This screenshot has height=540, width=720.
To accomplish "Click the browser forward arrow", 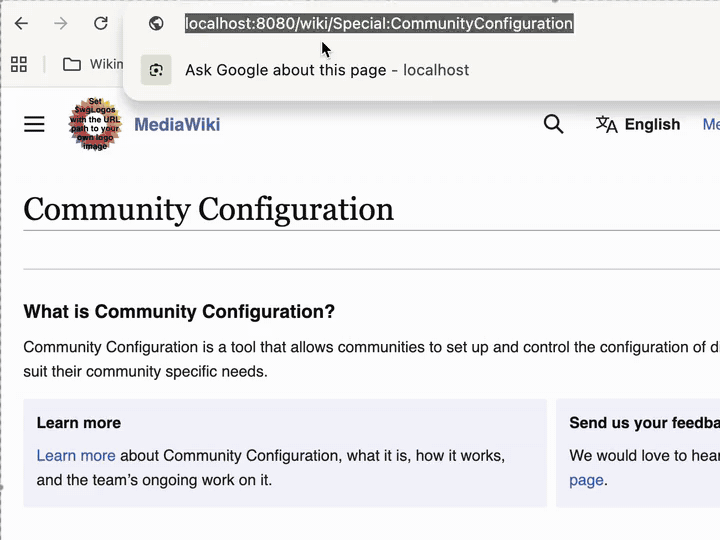I will pos(61,23).
